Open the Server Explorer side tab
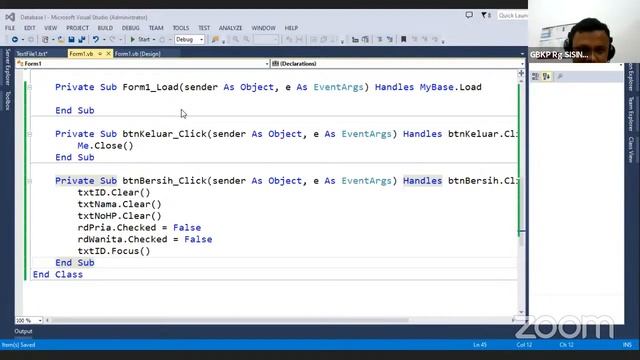The height and width of the screenshot is (360, 640). click(7, 67)
